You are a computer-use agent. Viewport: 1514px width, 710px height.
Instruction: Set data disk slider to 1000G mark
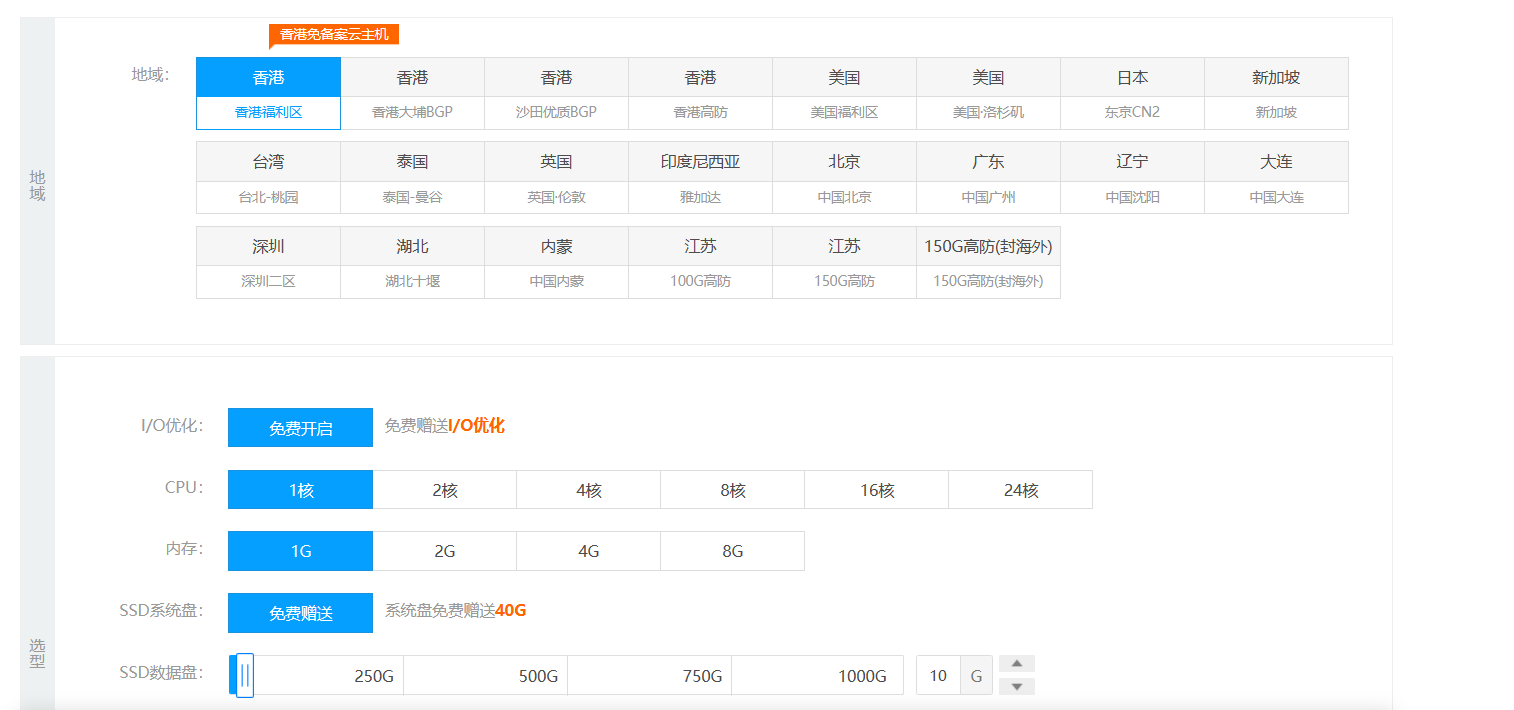pos(862,676)
